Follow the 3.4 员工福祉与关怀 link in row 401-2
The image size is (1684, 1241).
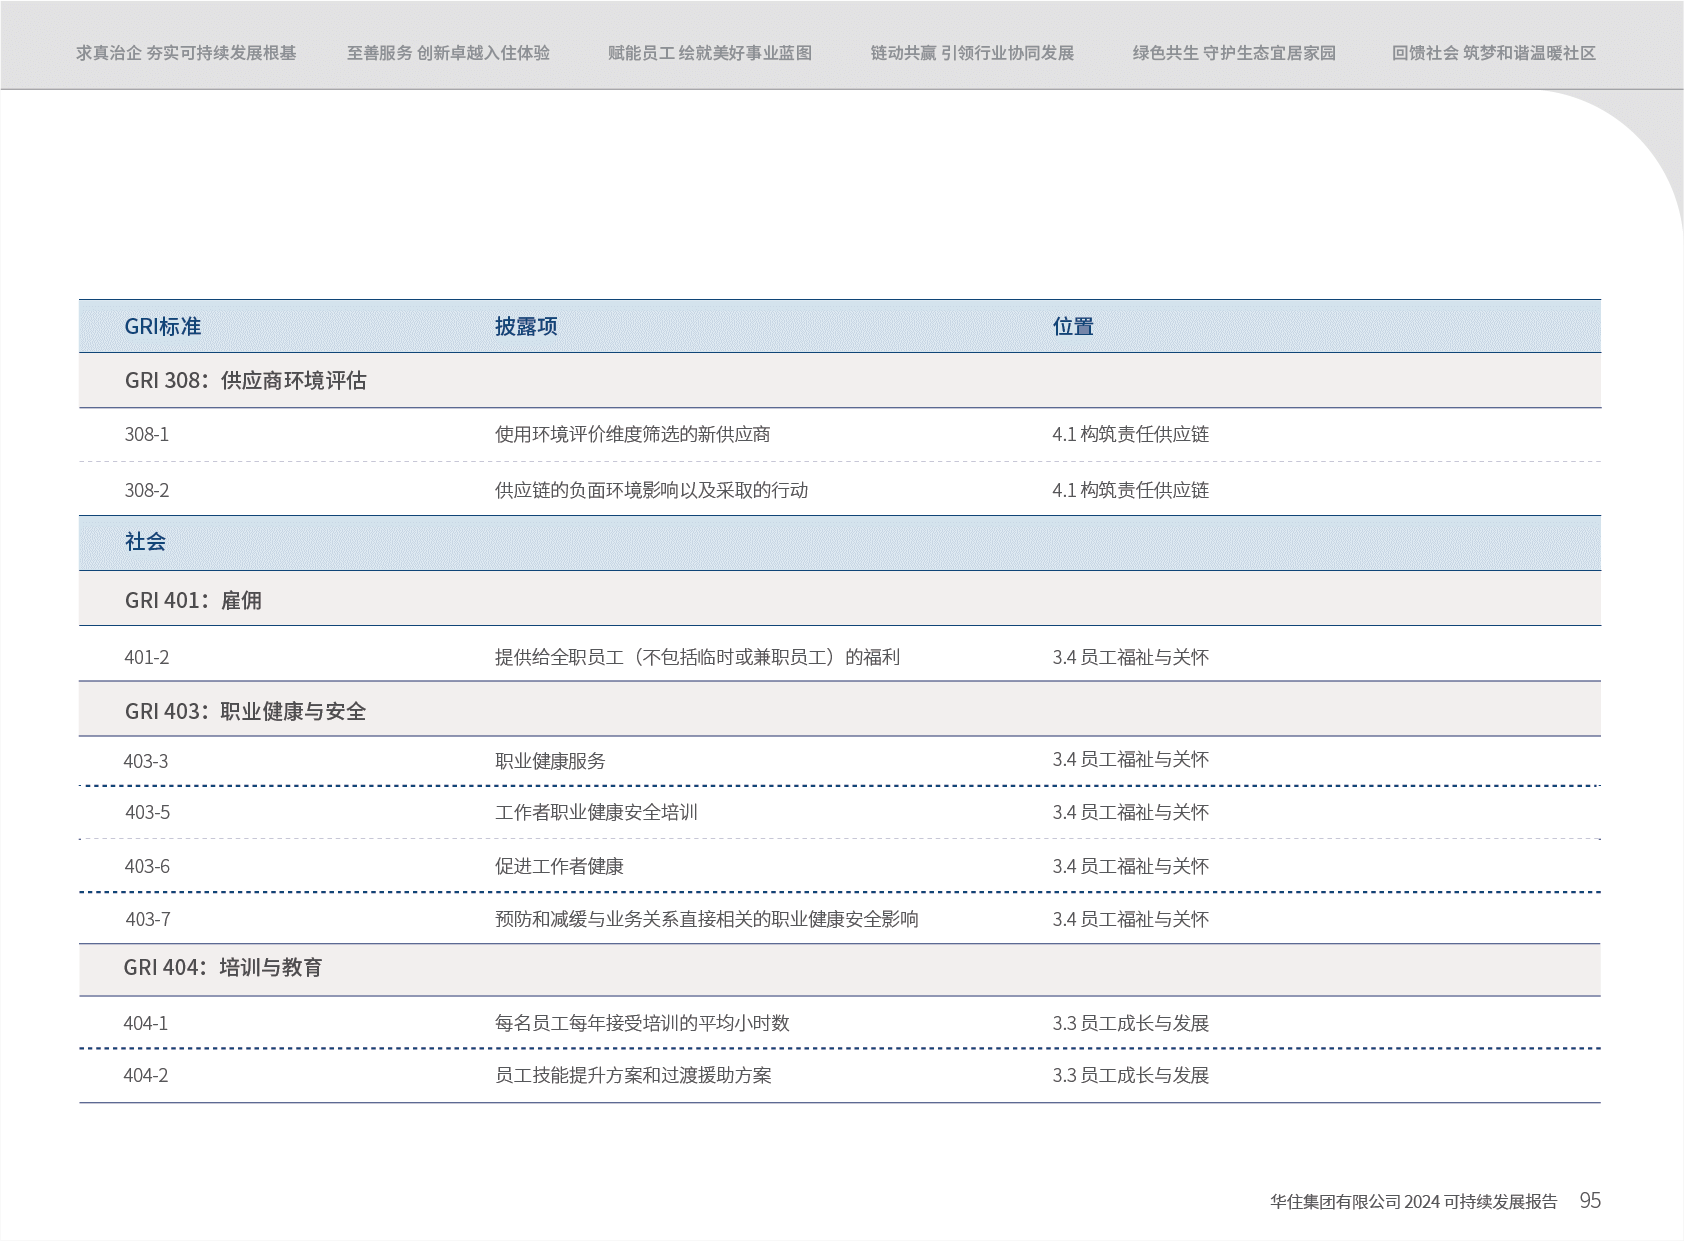pyautogui.click(x=1130, y=657)
